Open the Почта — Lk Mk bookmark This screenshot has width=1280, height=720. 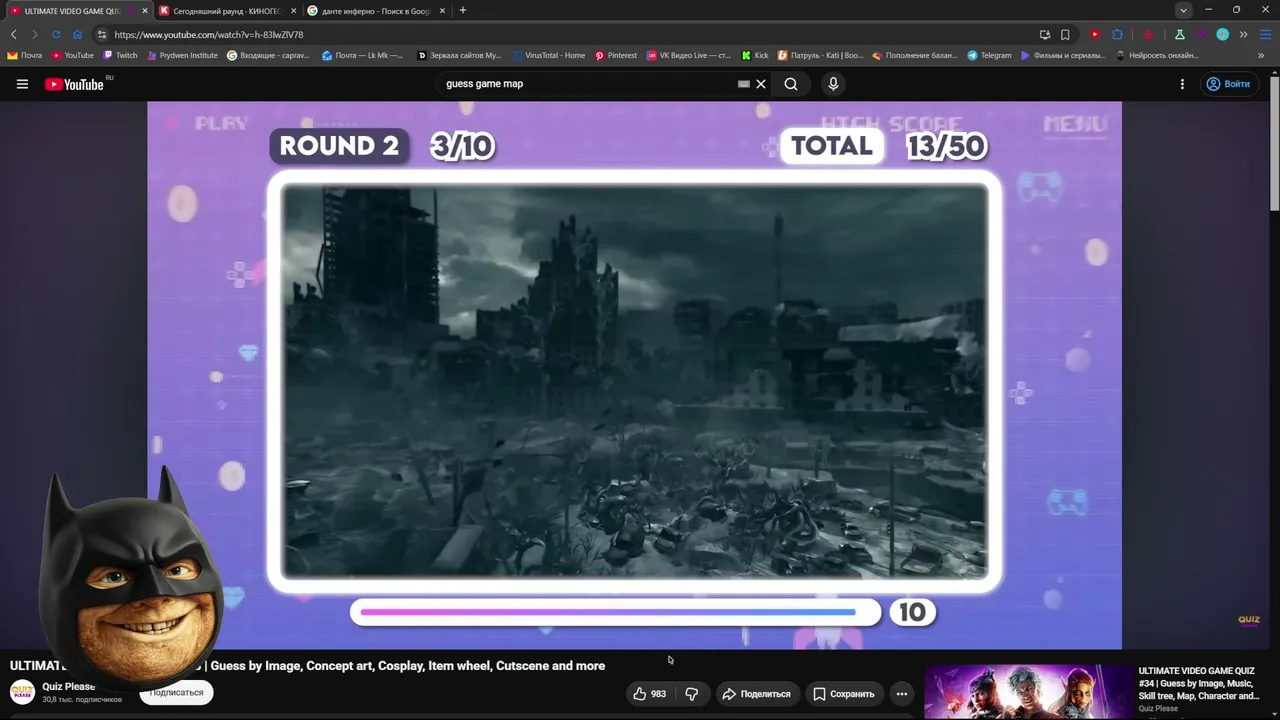pyautogui.click(x=363, y=56)
